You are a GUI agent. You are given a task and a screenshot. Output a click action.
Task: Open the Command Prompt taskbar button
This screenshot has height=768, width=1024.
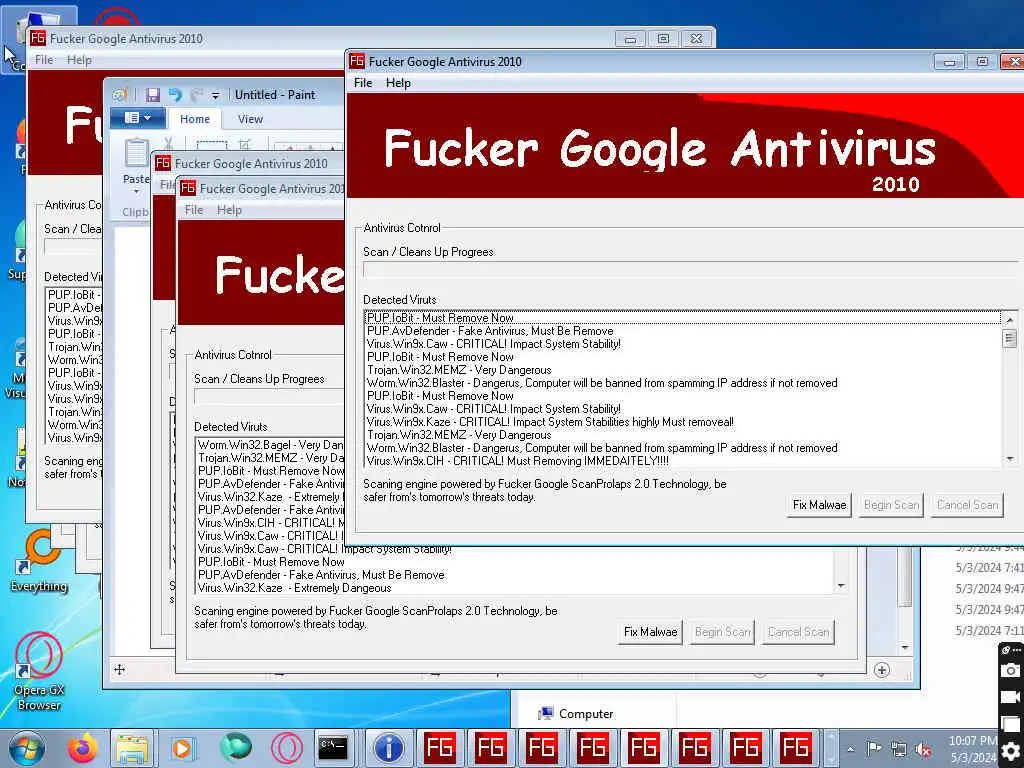click(x=333, y=748)
